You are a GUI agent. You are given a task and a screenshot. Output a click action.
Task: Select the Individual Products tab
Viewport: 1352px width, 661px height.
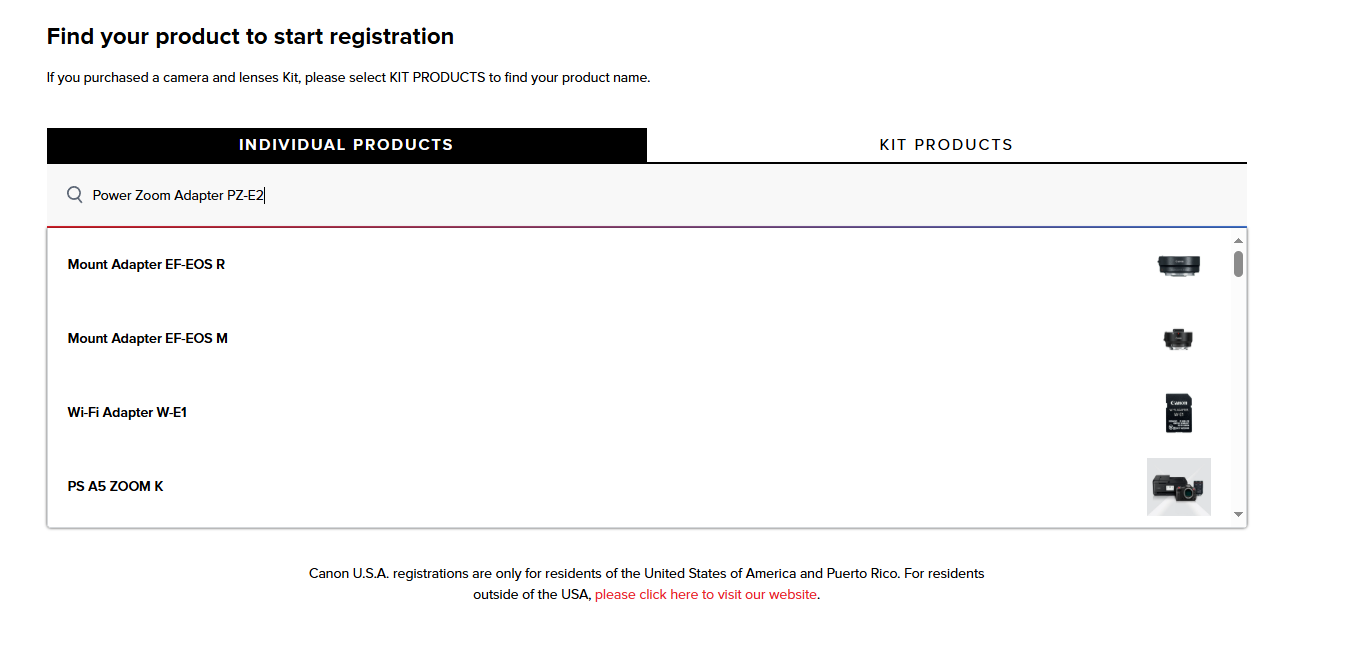(346, 145)
